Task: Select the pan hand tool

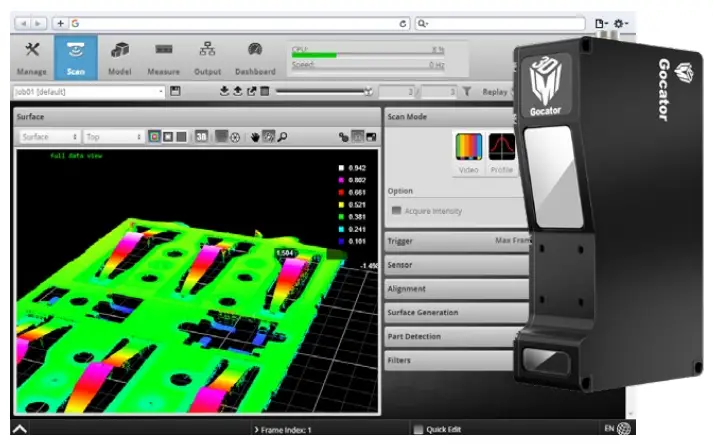Action: [255, 137]
